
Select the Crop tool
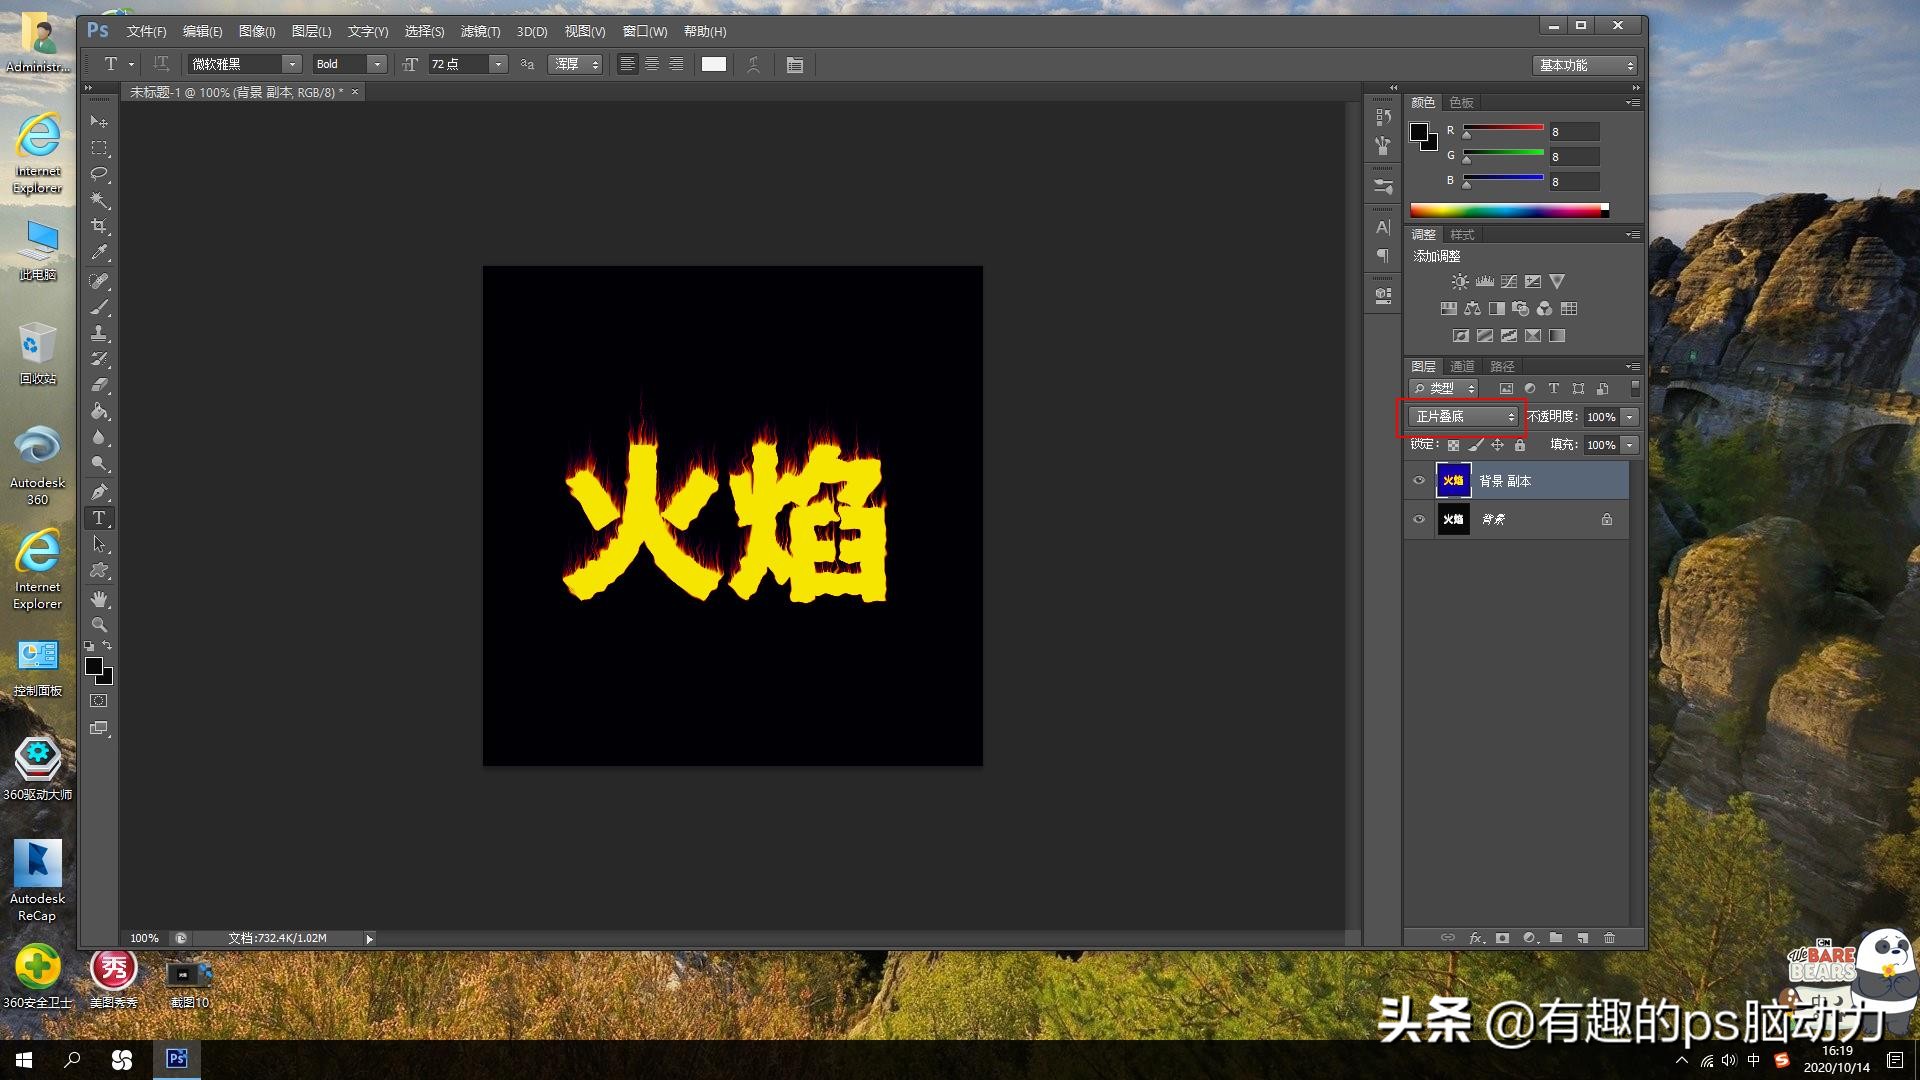click(x=99, y=226)
